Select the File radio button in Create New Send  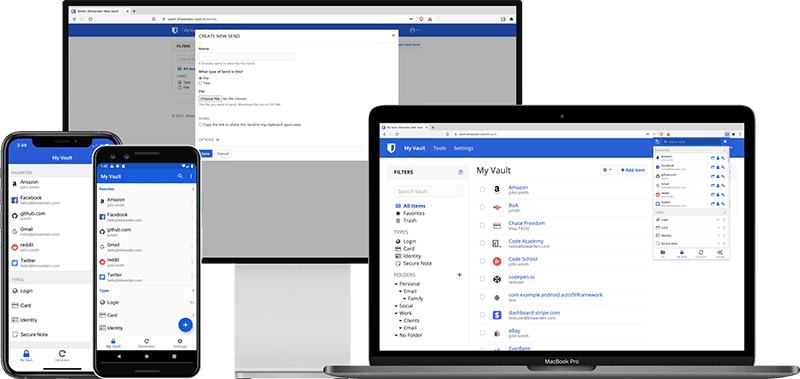[200, 78]
